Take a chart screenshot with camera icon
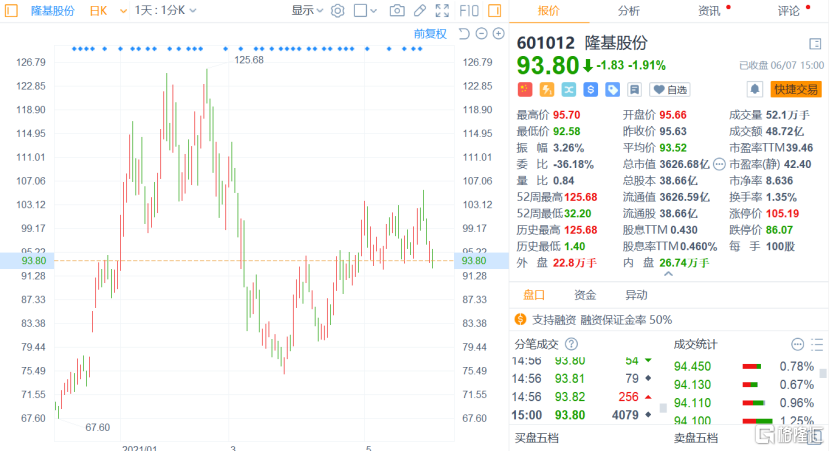The width and height of the screenshot is (830, 451). coord(397,11)
